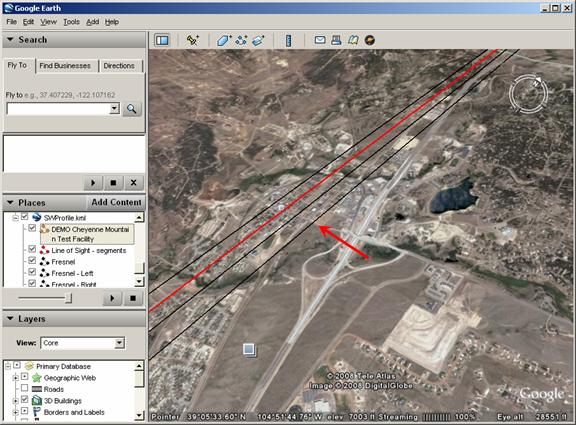The image size is (576, 425).
Task: Click the Line of Sight path icon
Action: [x=44, y=251]
